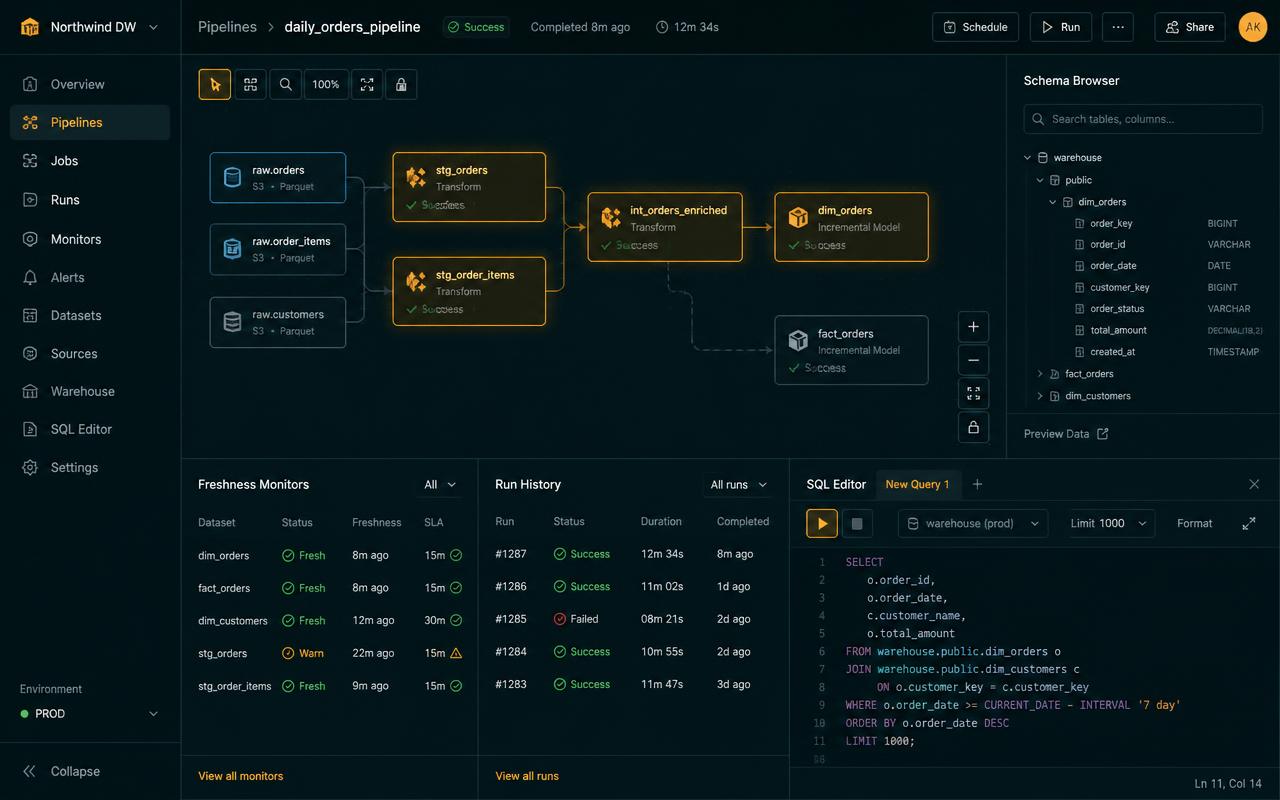Close the SQL Editor panel

(1254, 484)
